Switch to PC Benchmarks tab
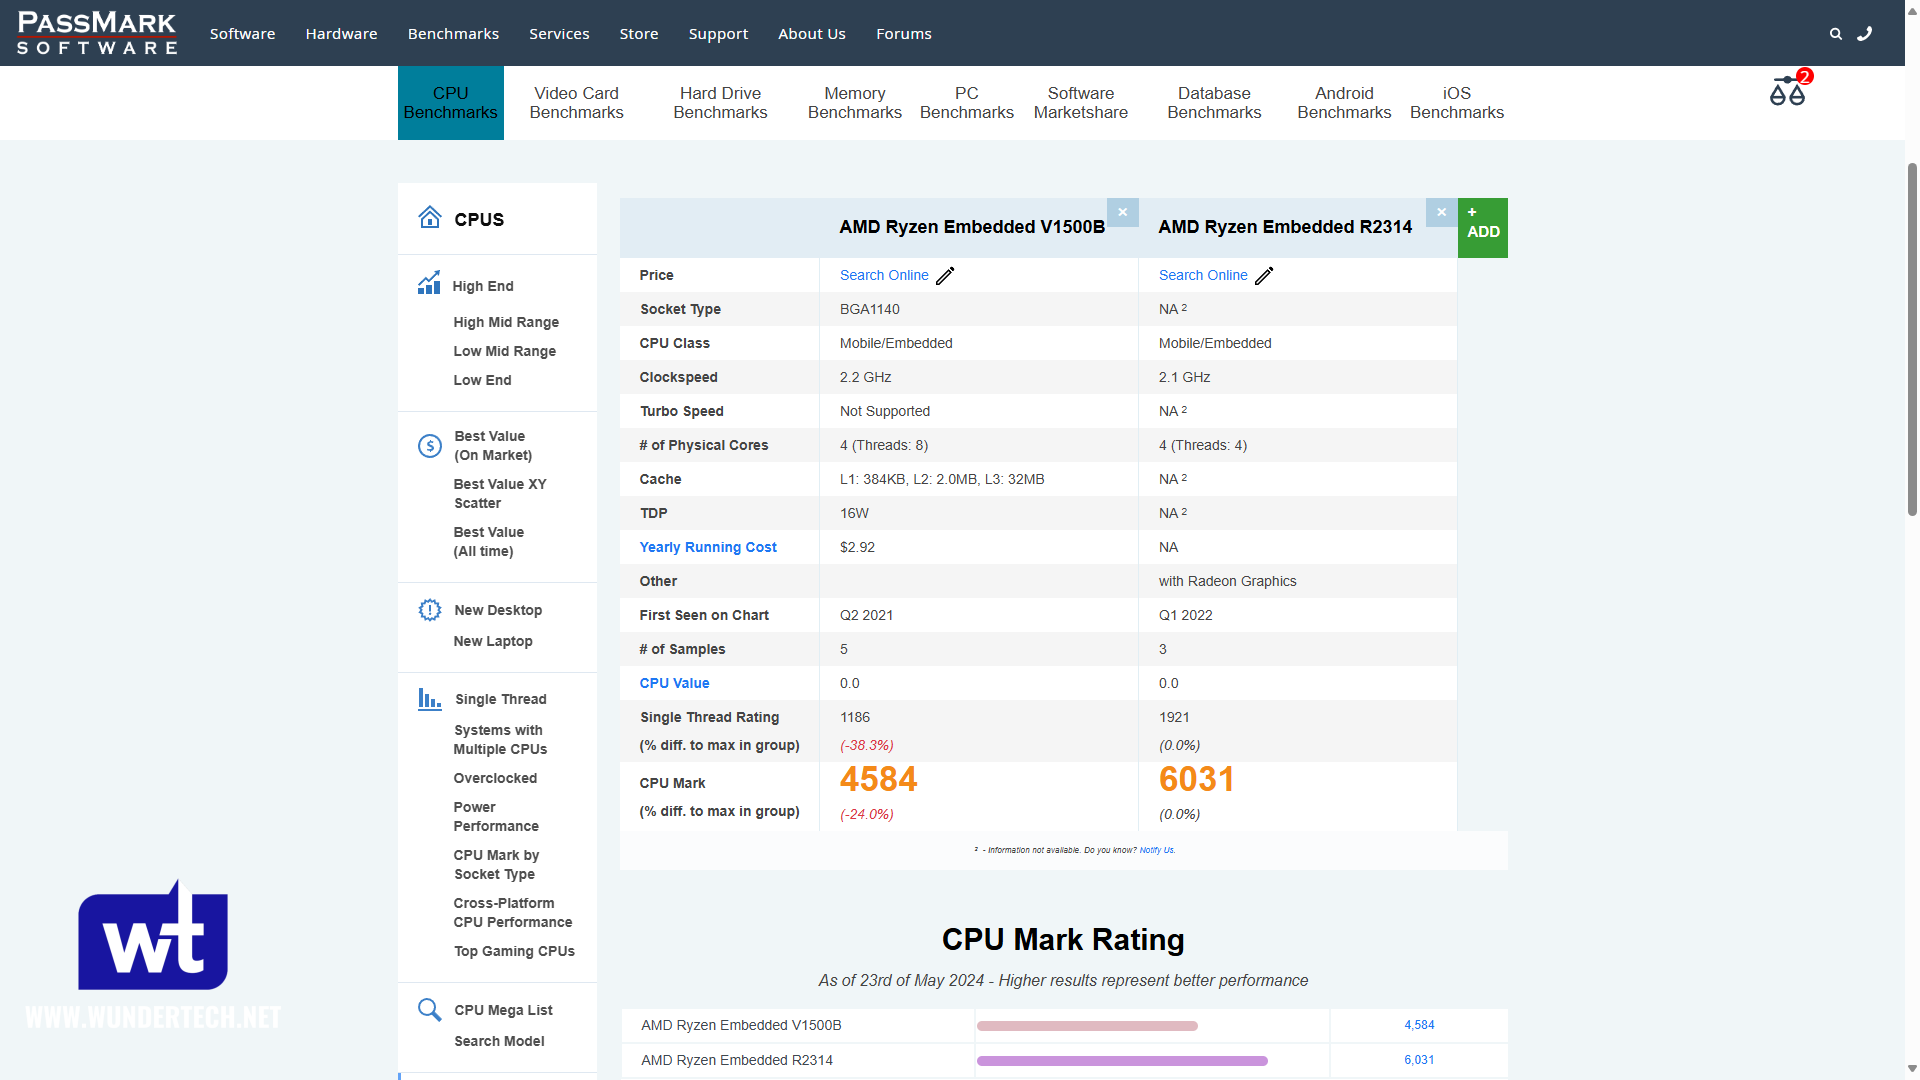This screenshot has width=1920, height=1080. 967,103
